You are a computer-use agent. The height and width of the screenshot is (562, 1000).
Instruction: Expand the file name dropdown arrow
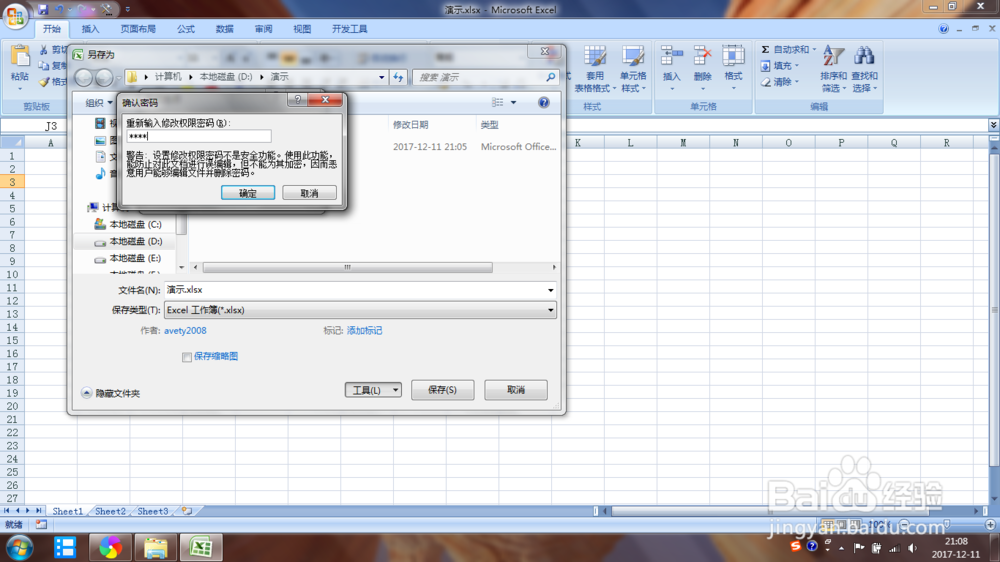550,290
